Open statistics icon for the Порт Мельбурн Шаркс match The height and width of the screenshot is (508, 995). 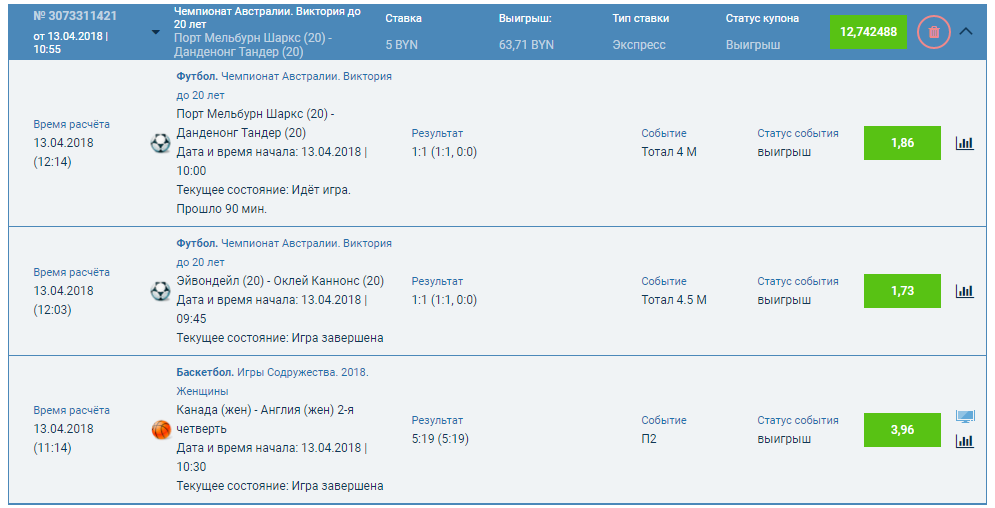click(965, 143)
